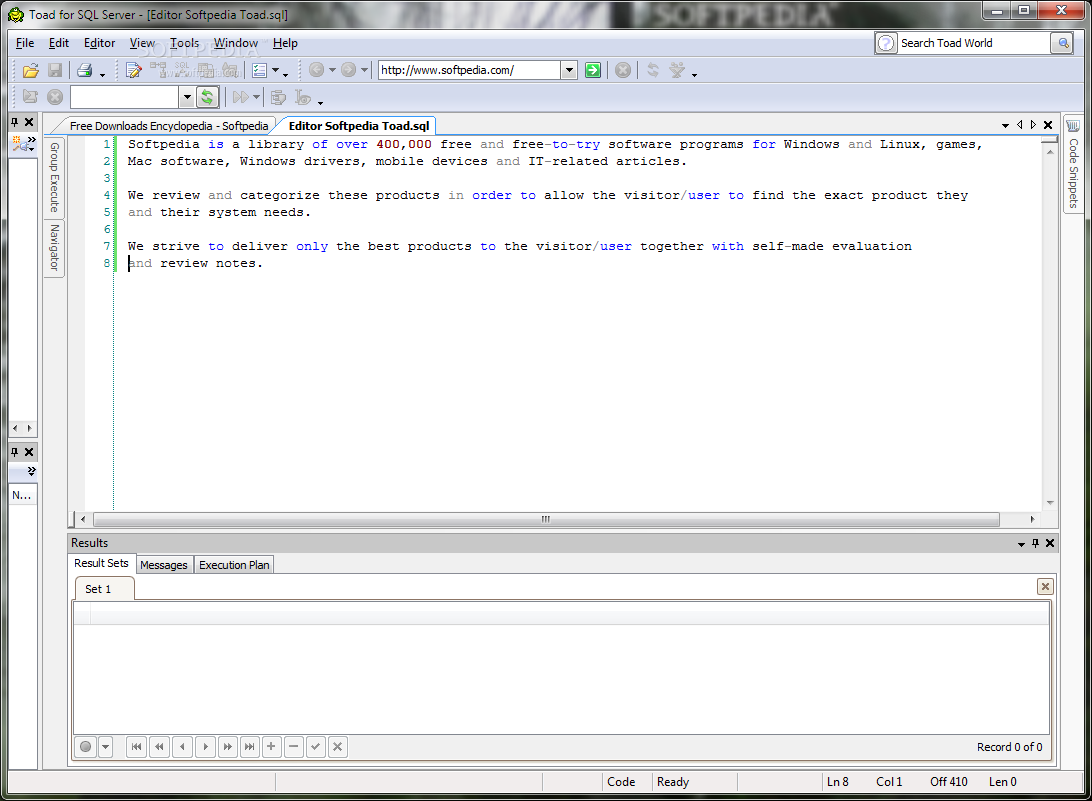Click the Post edit checkmark button

[x=315, y=747]
